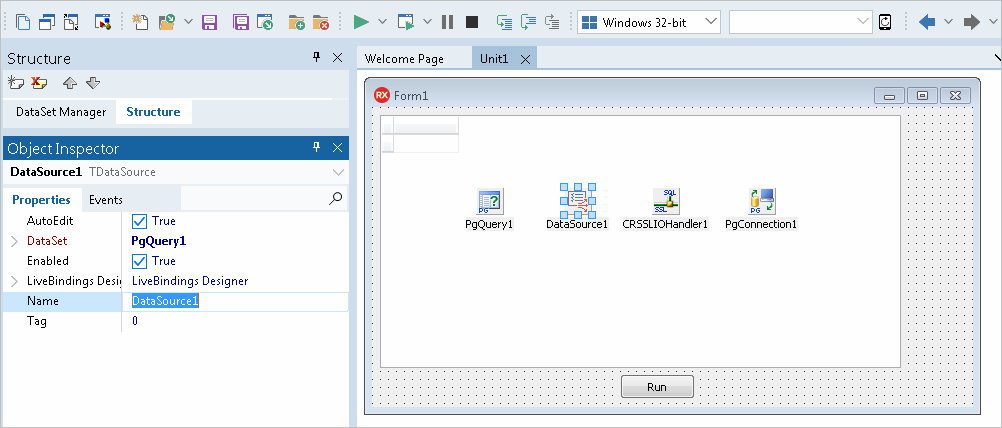The width and height of the screenshot is (1002, 428).
Task: Click Run Without Debugging icon
Action: pyautogui.click(x=406, y=22)
